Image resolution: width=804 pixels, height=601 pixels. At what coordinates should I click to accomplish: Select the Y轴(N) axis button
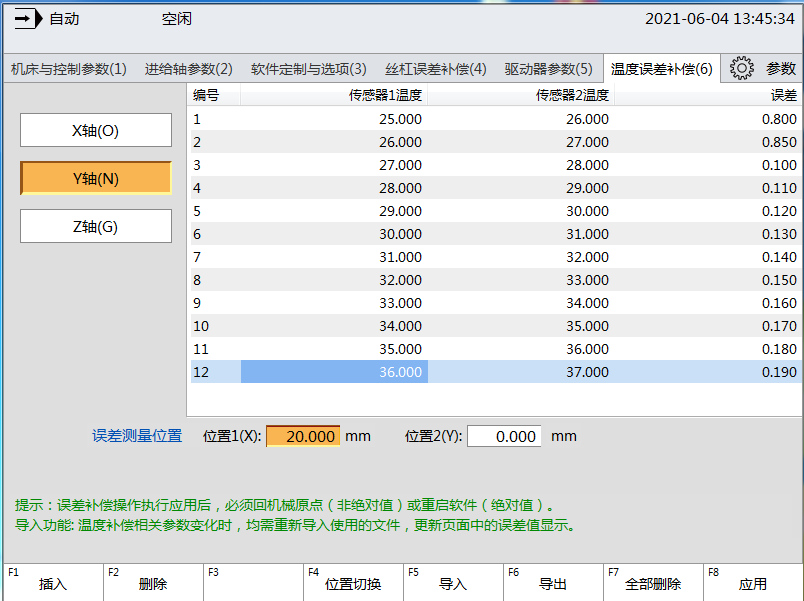click(96, 178)
